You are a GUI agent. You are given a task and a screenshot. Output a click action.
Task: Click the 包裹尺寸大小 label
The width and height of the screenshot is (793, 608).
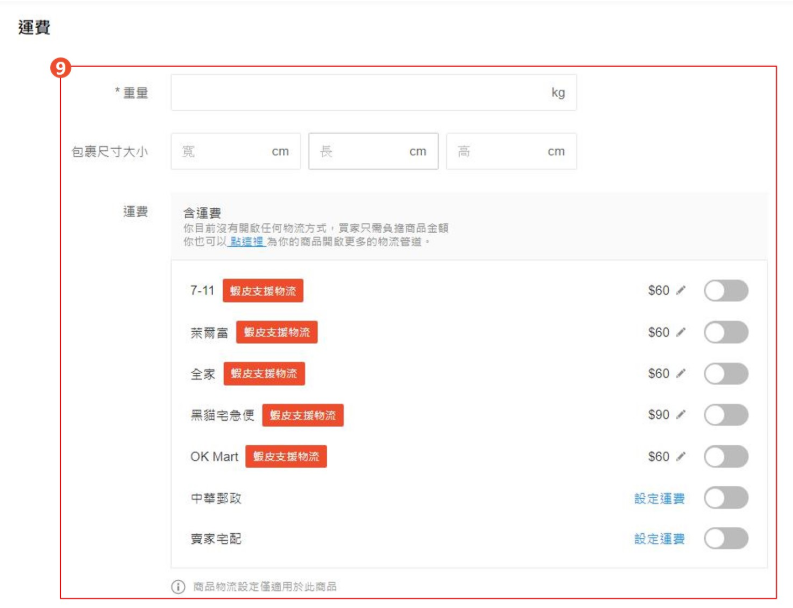coord(110,151)
